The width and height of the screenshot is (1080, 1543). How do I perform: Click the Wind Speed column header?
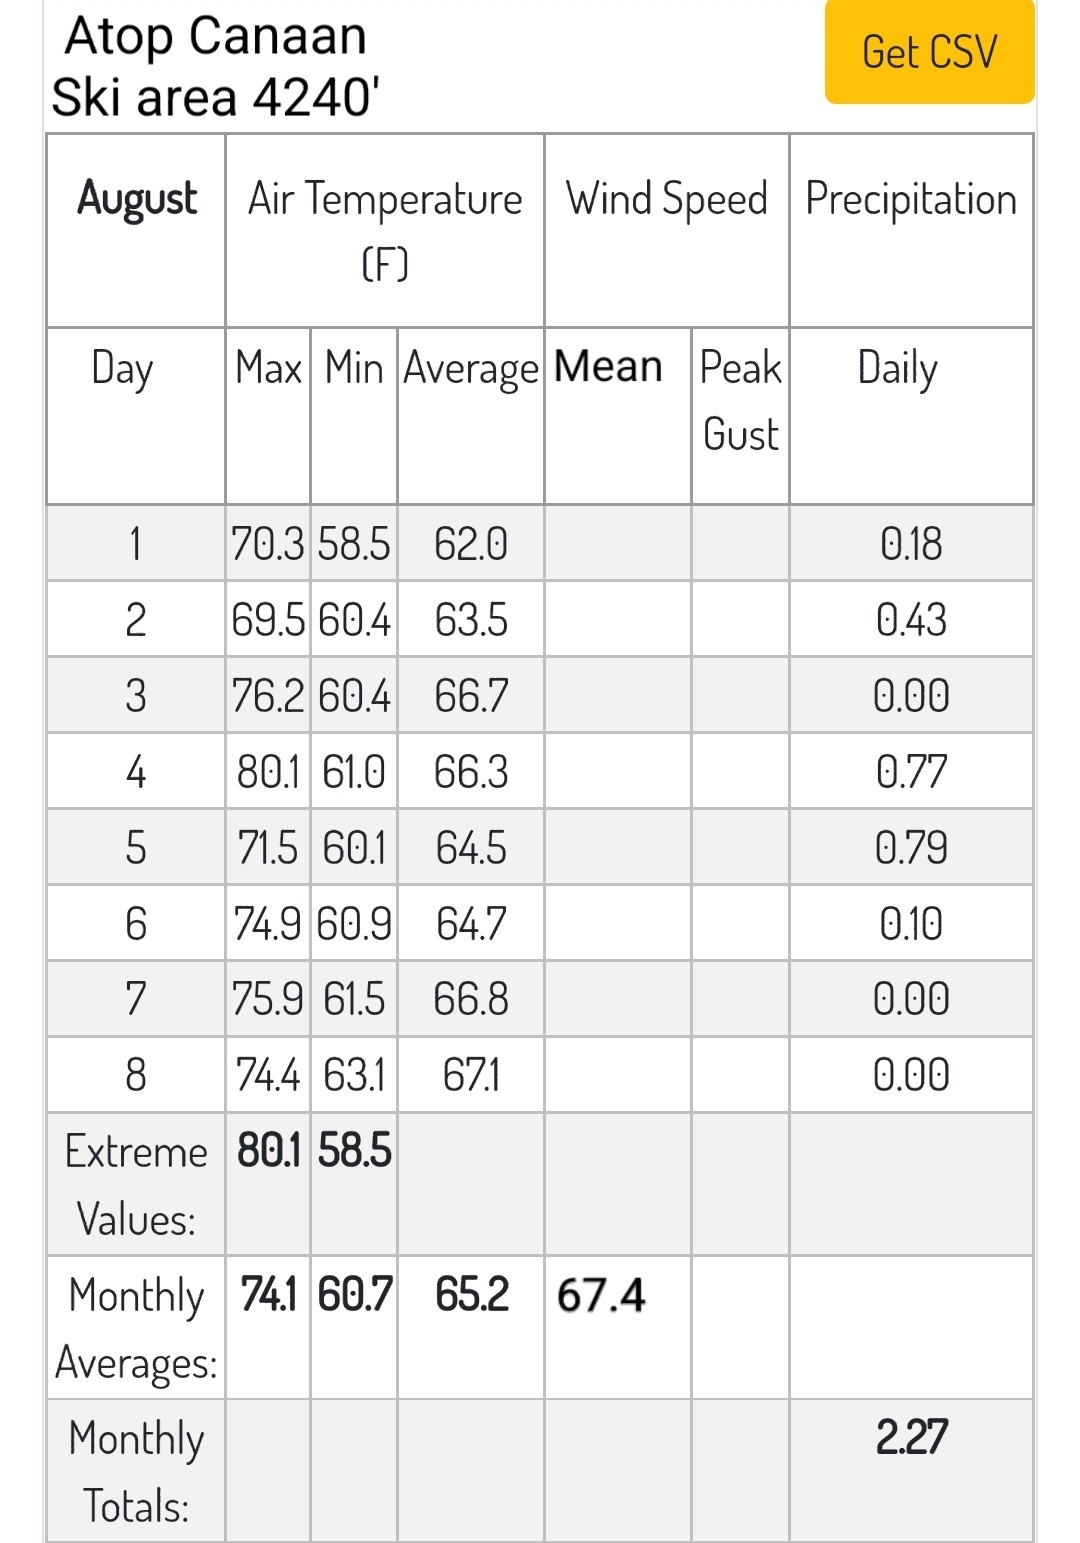(x=667, y=230)
